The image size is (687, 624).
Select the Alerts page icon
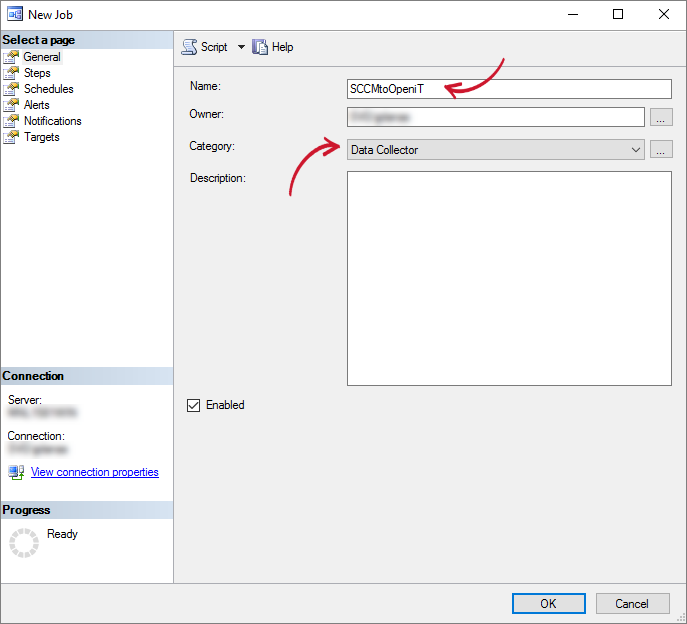coord(12,105)
